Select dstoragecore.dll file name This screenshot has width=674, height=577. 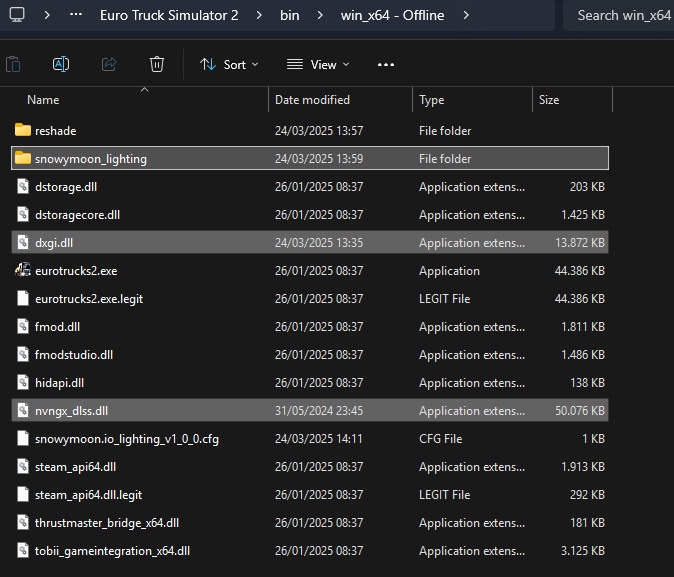click(x=77, y=215)
